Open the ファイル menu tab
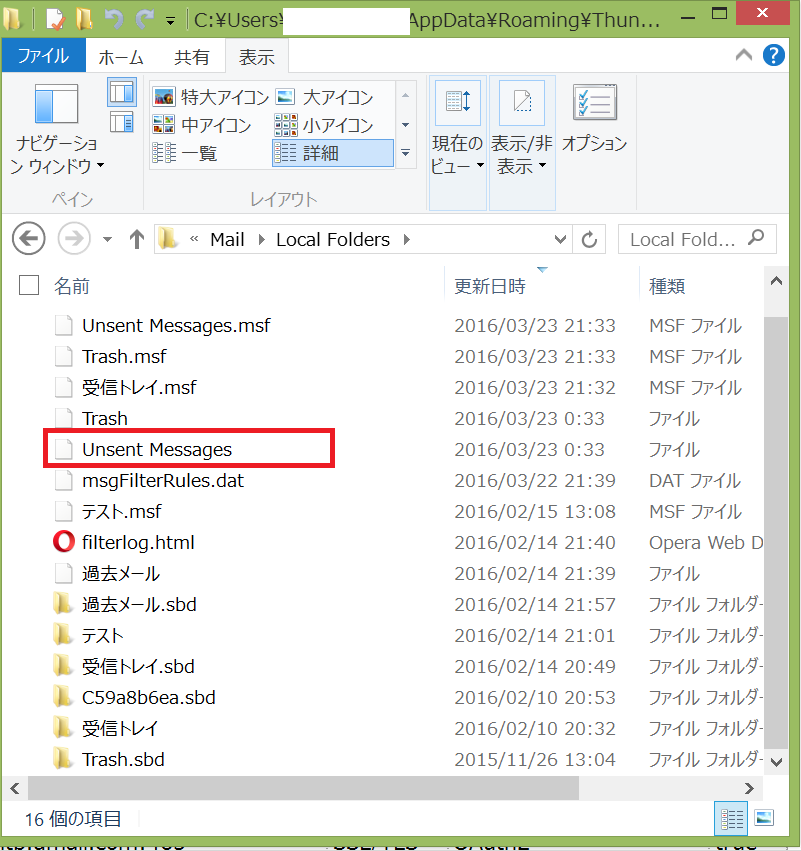 43,57
